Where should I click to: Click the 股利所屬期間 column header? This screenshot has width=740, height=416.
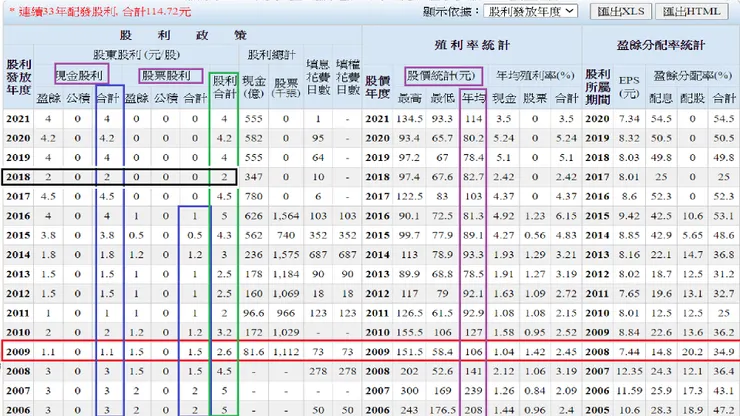coord(597,86)
